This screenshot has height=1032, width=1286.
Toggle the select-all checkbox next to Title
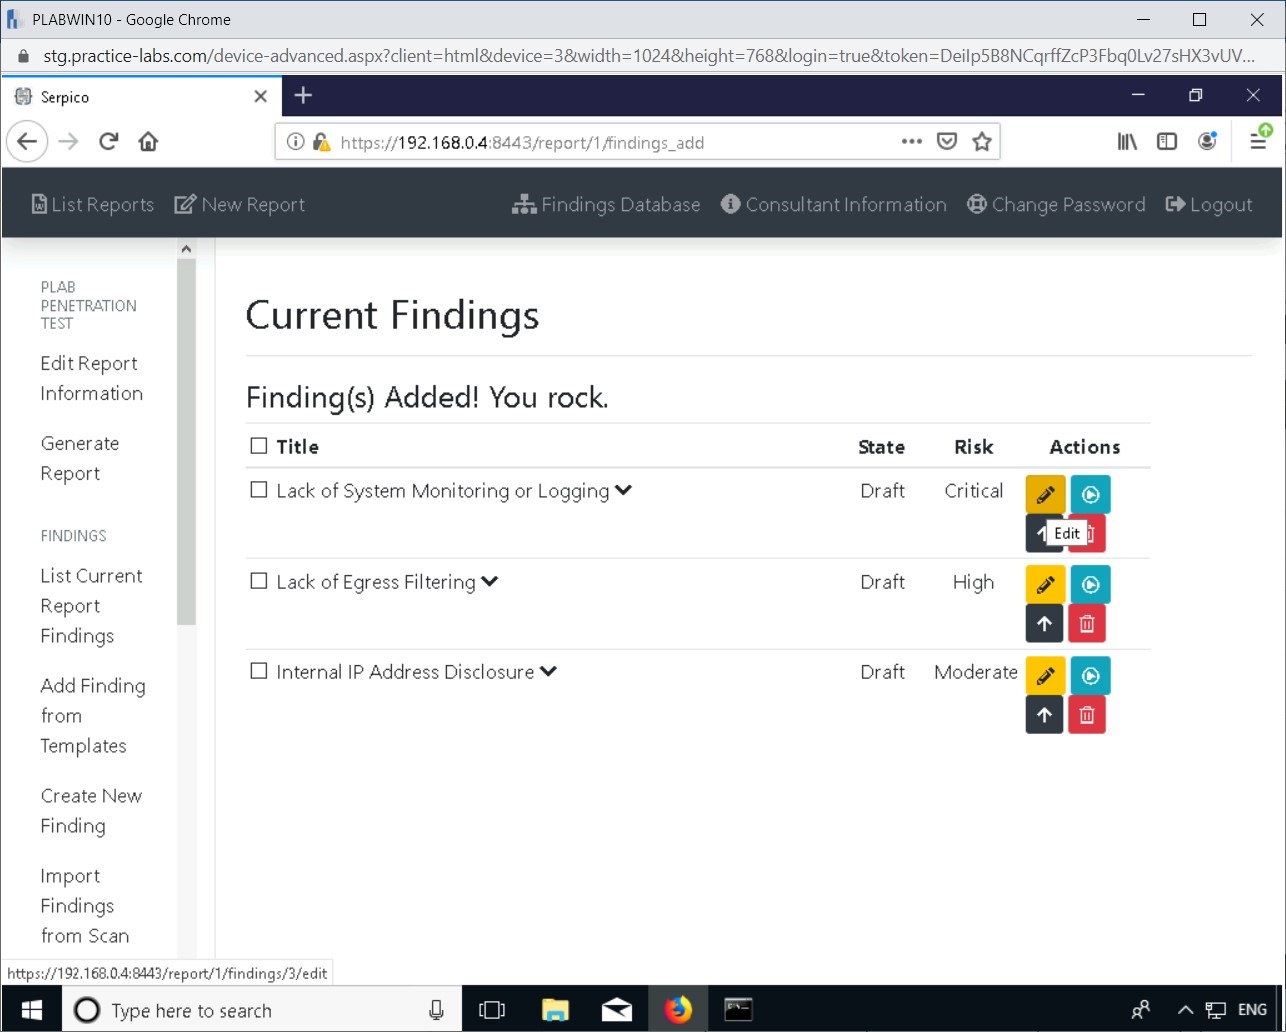pyautogui.click(x=259, y=446)
